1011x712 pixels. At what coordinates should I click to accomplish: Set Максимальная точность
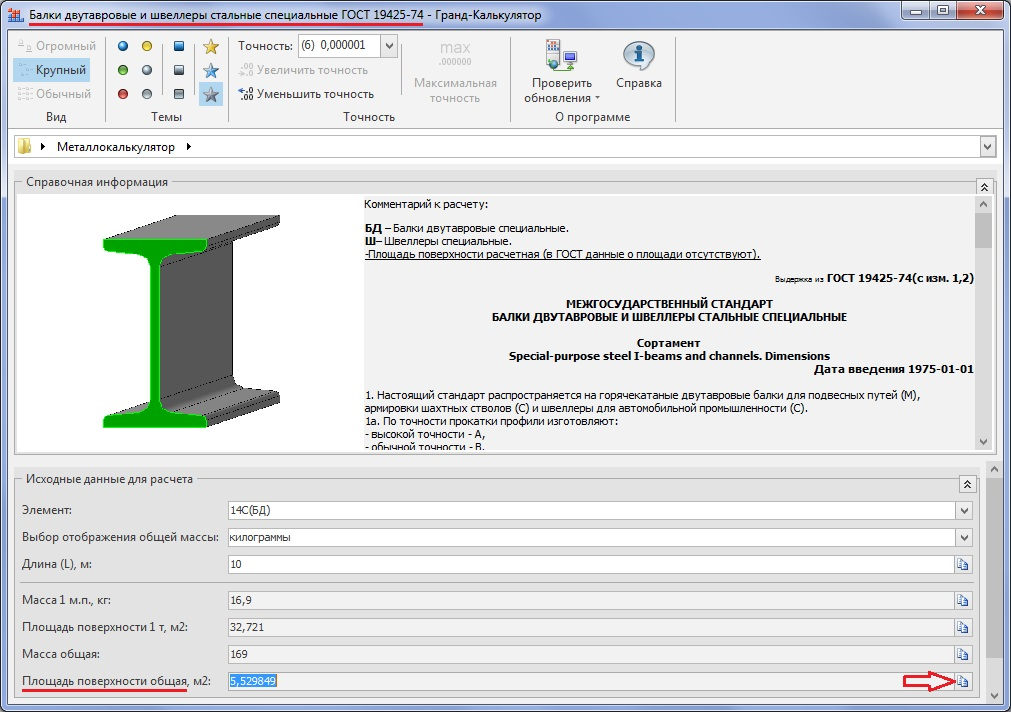point(455,72)
